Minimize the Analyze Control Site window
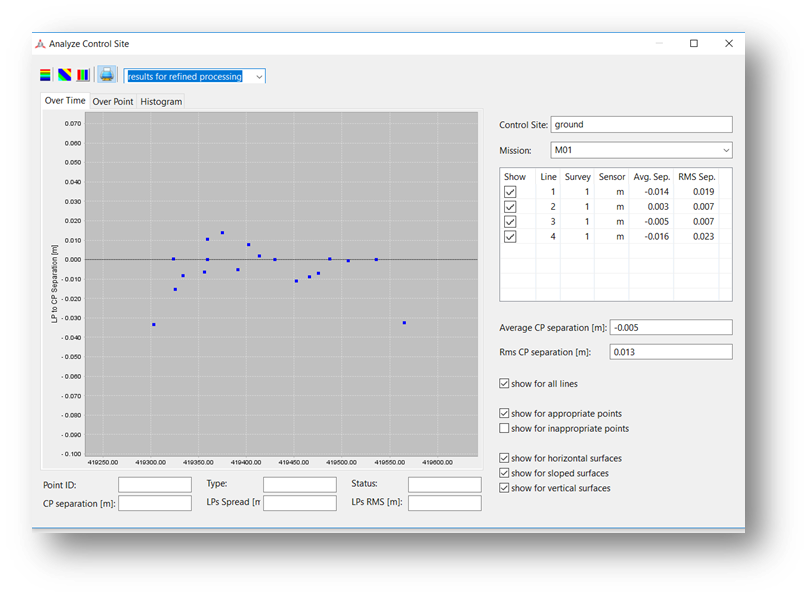The image size is (810, 598). 659,43
